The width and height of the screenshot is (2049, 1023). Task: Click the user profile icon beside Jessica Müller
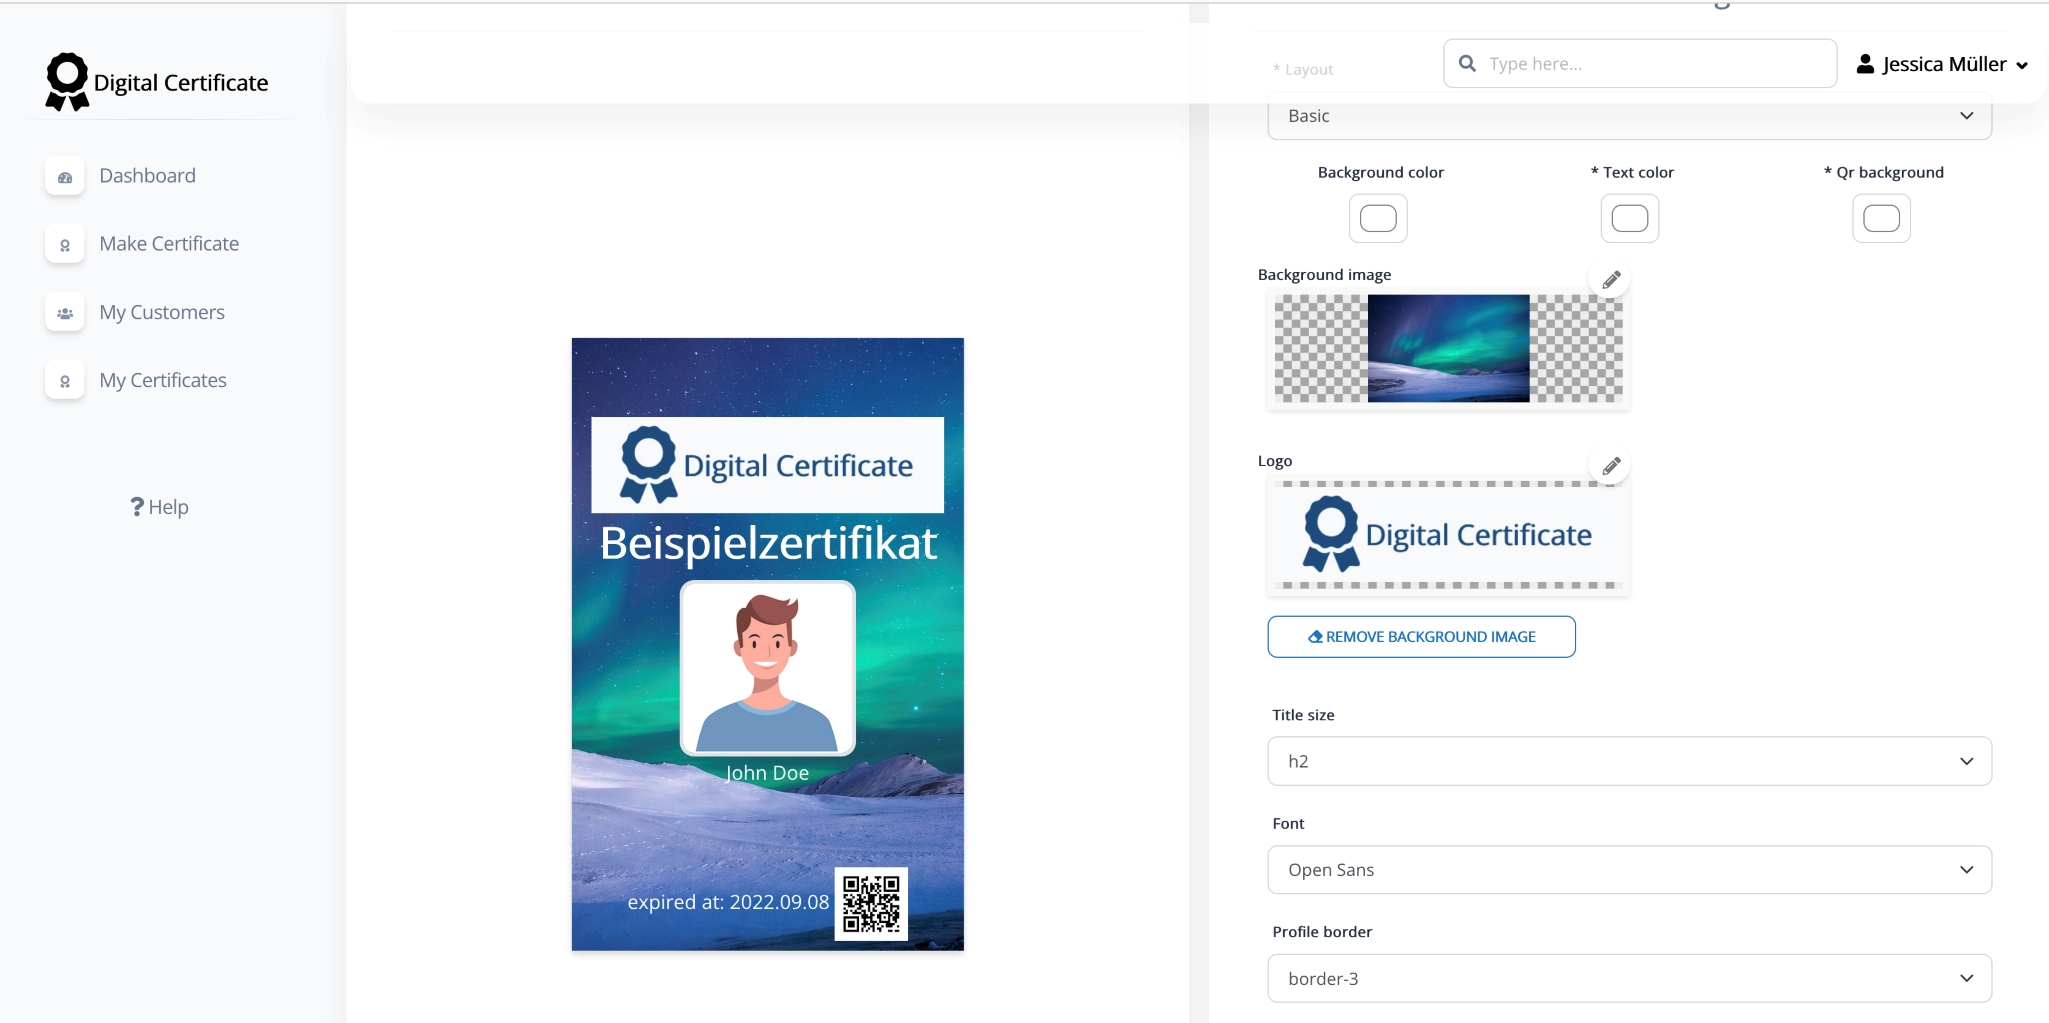pos(1864,63)
